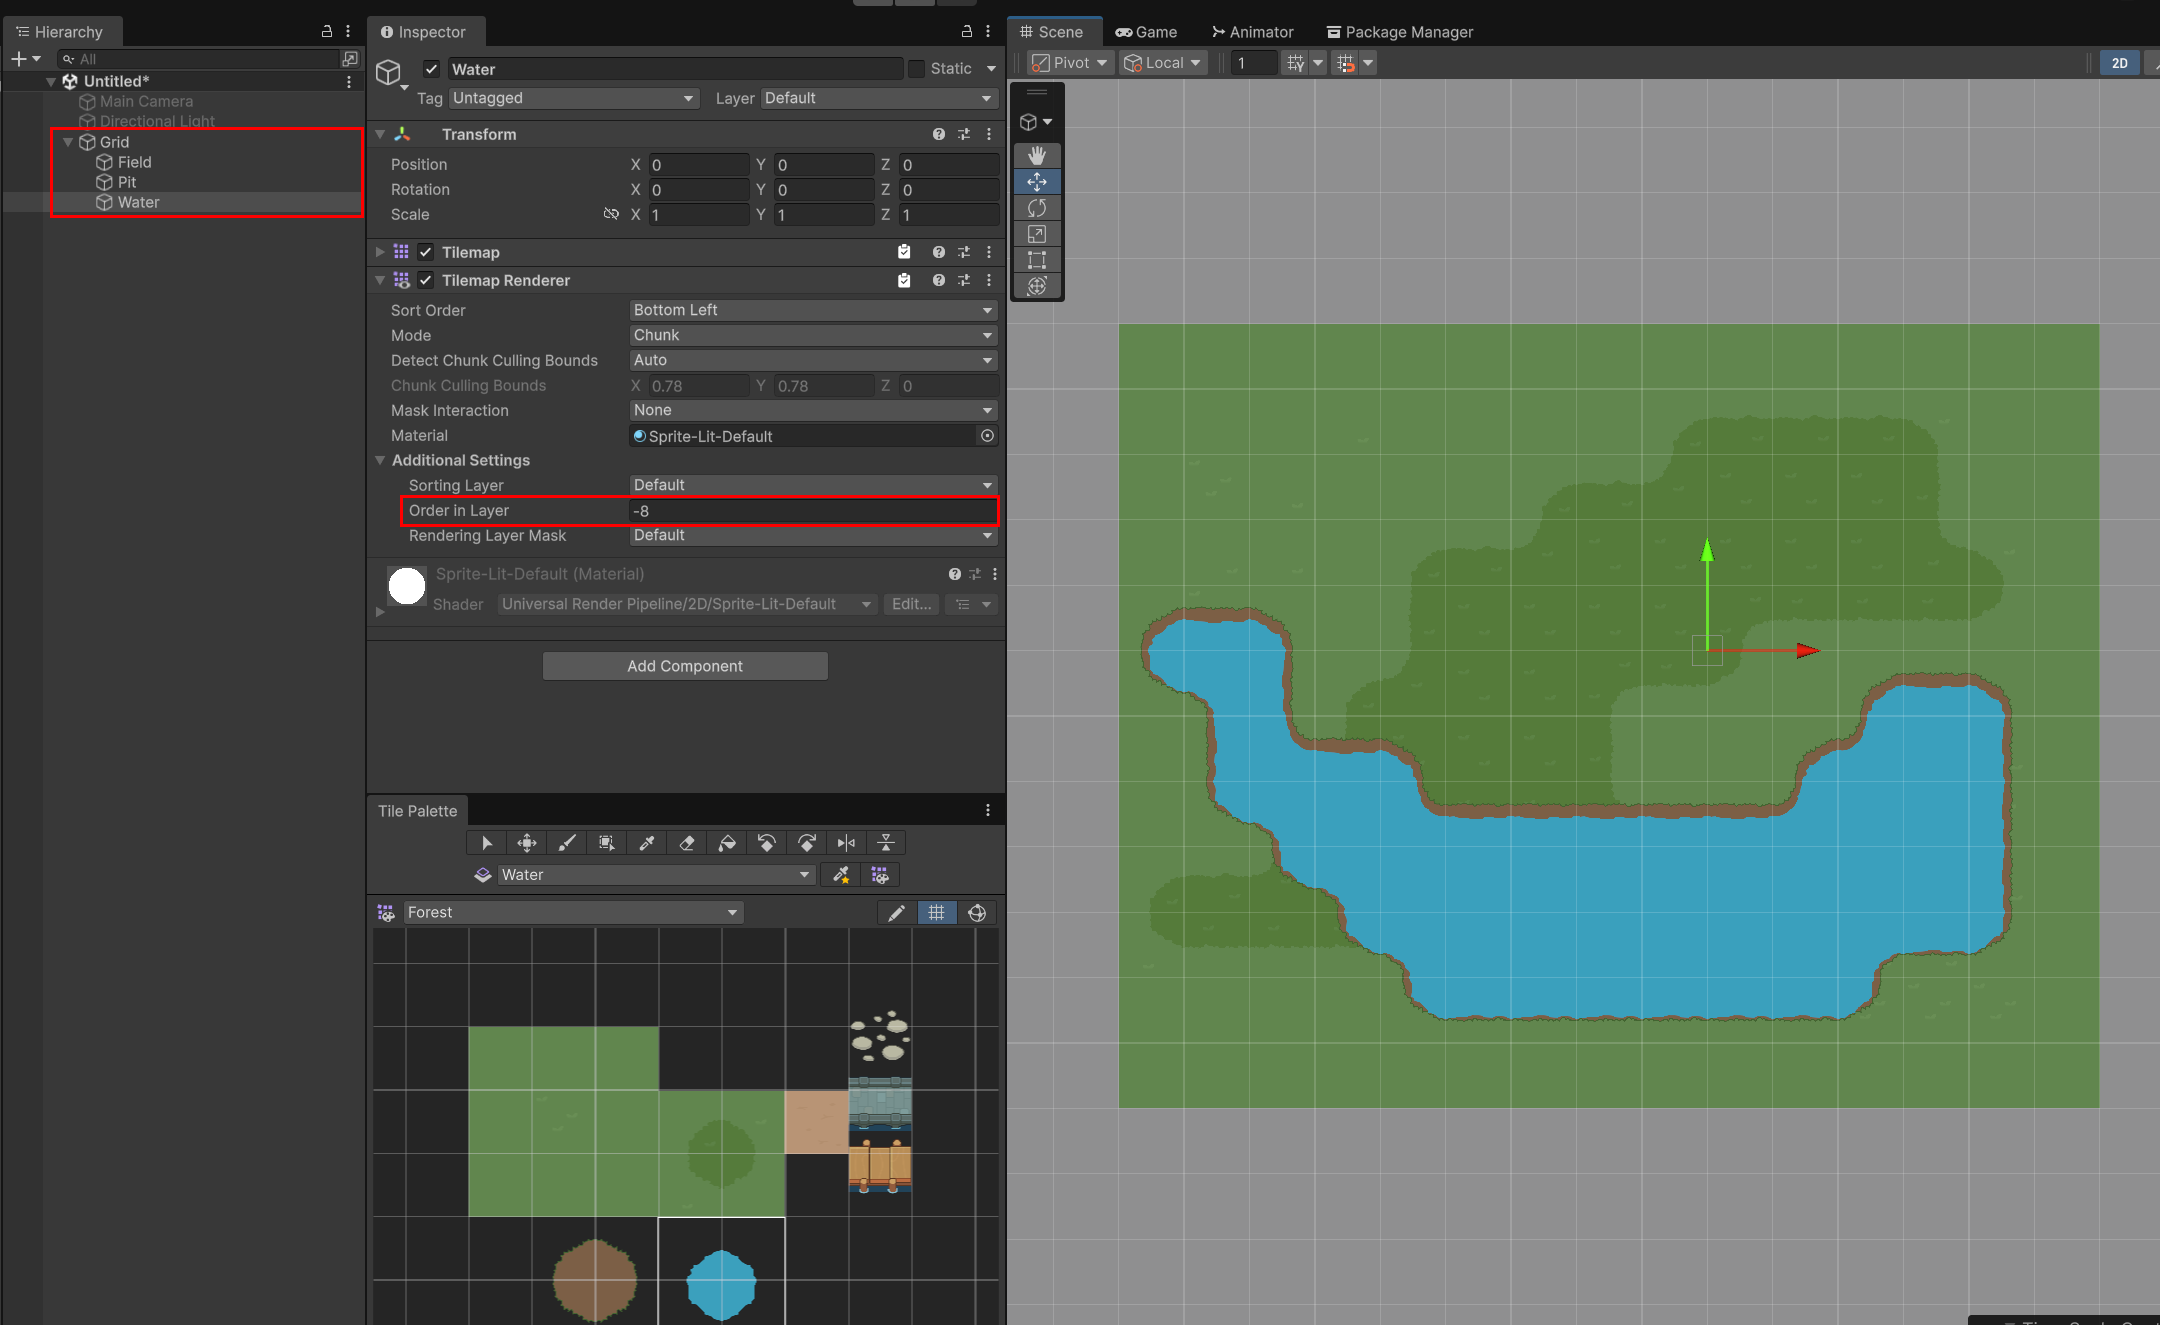Click the Sprite-Lit-Default material preview swatch

tap(407, 585)
